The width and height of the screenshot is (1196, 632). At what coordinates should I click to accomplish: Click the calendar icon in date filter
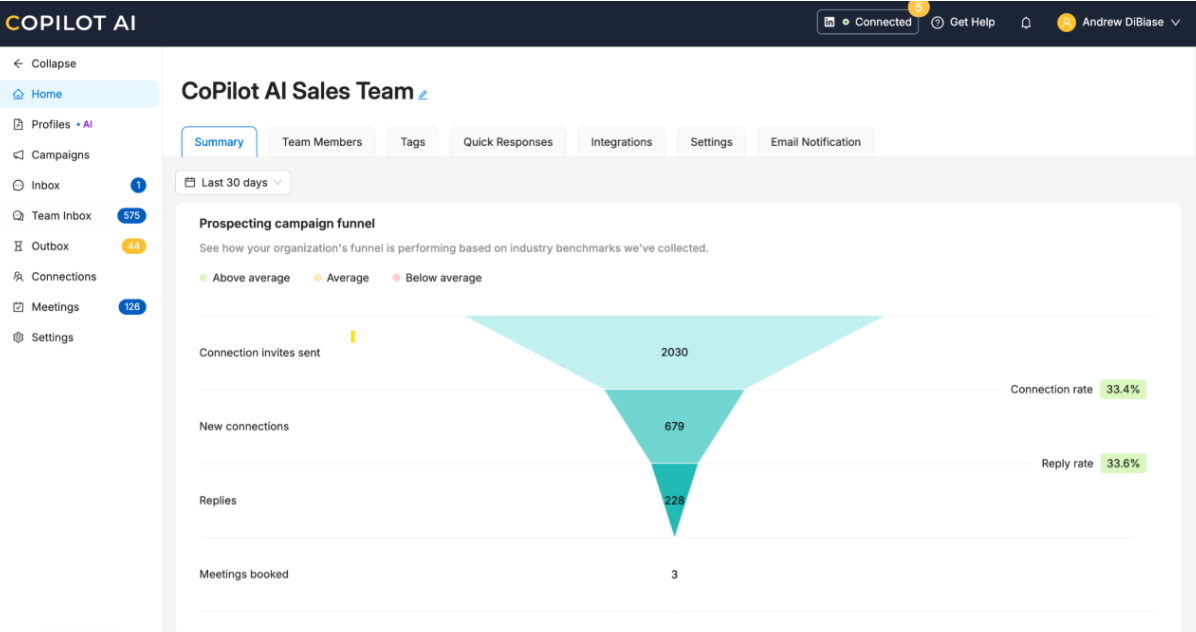pos(190,182)
